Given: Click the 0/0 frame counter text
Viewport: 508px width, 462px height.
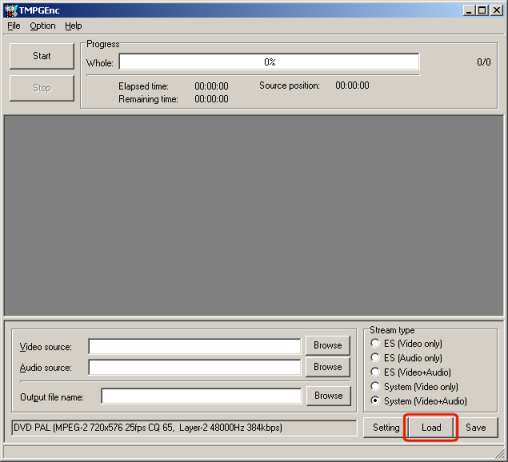Looking at the screenshot, I should (484, 62).
